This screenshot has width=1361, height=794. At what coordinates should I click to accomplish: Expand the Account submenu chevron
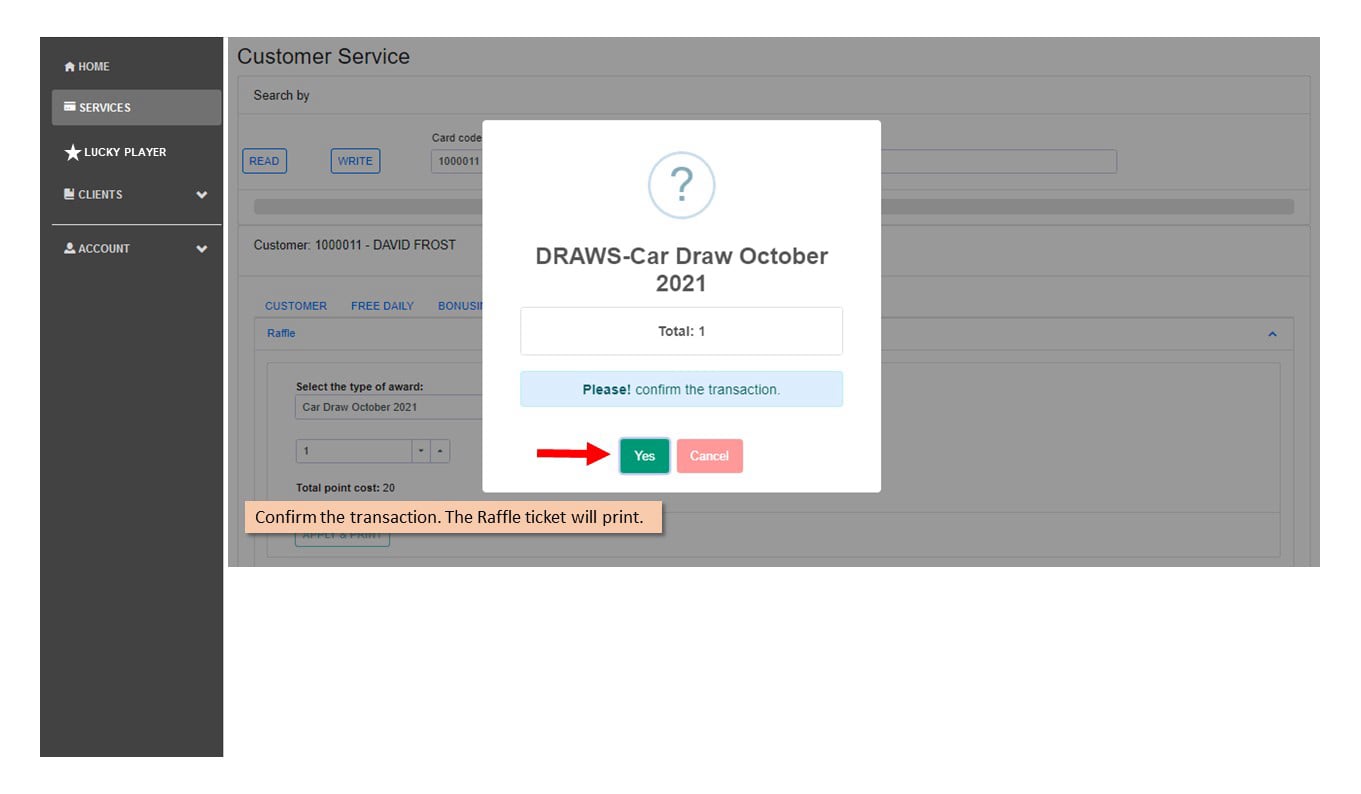[x=202, y=249]
